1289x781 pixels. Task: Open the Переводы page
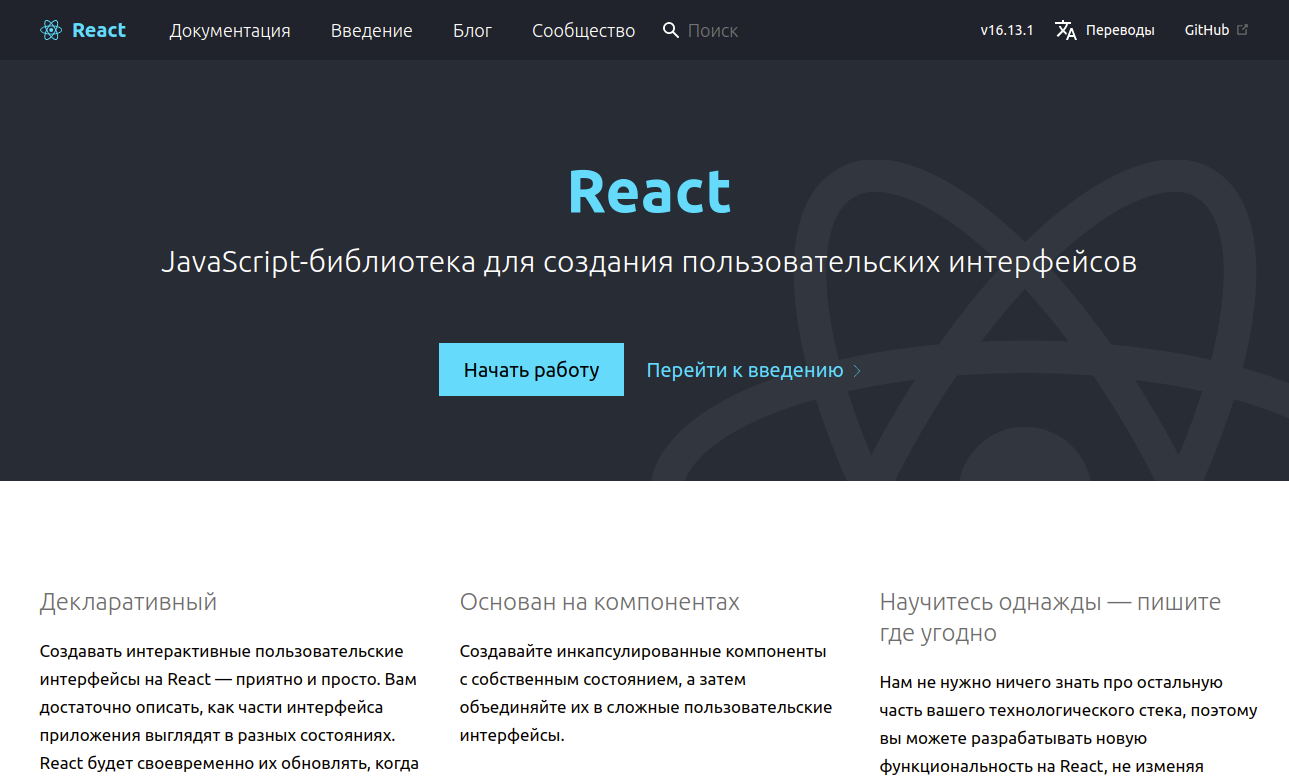click(1120, 31)
